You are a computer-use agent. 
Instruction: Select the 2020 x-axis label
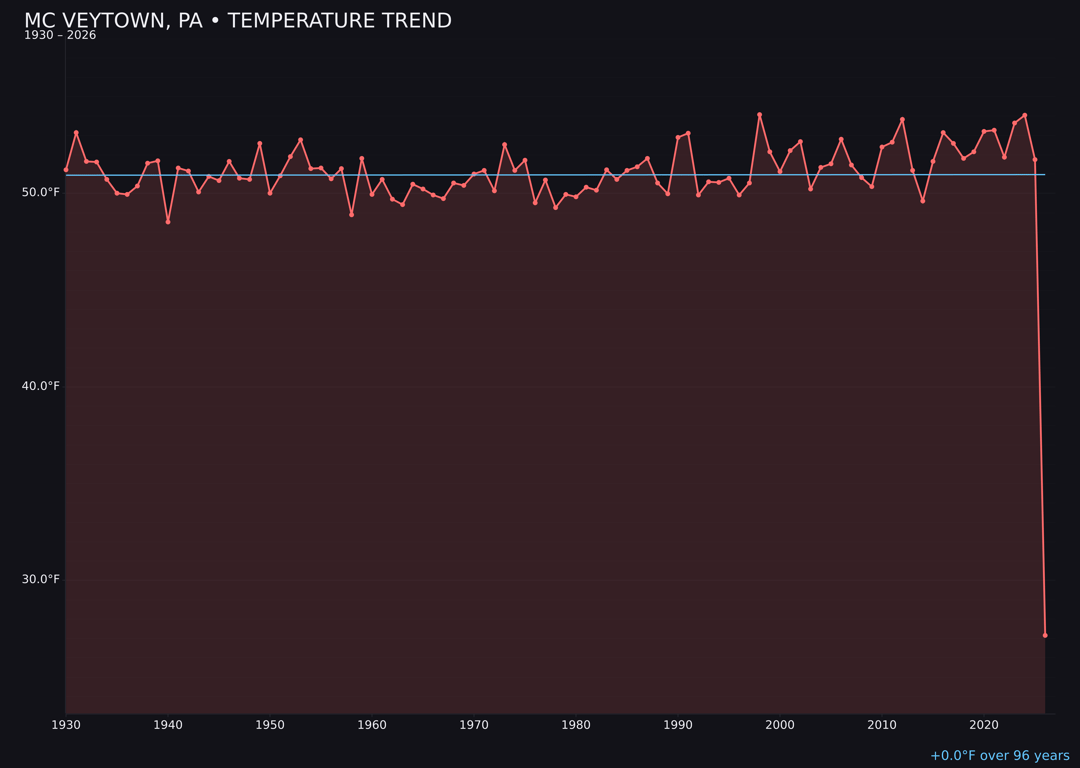pos(983,724)
